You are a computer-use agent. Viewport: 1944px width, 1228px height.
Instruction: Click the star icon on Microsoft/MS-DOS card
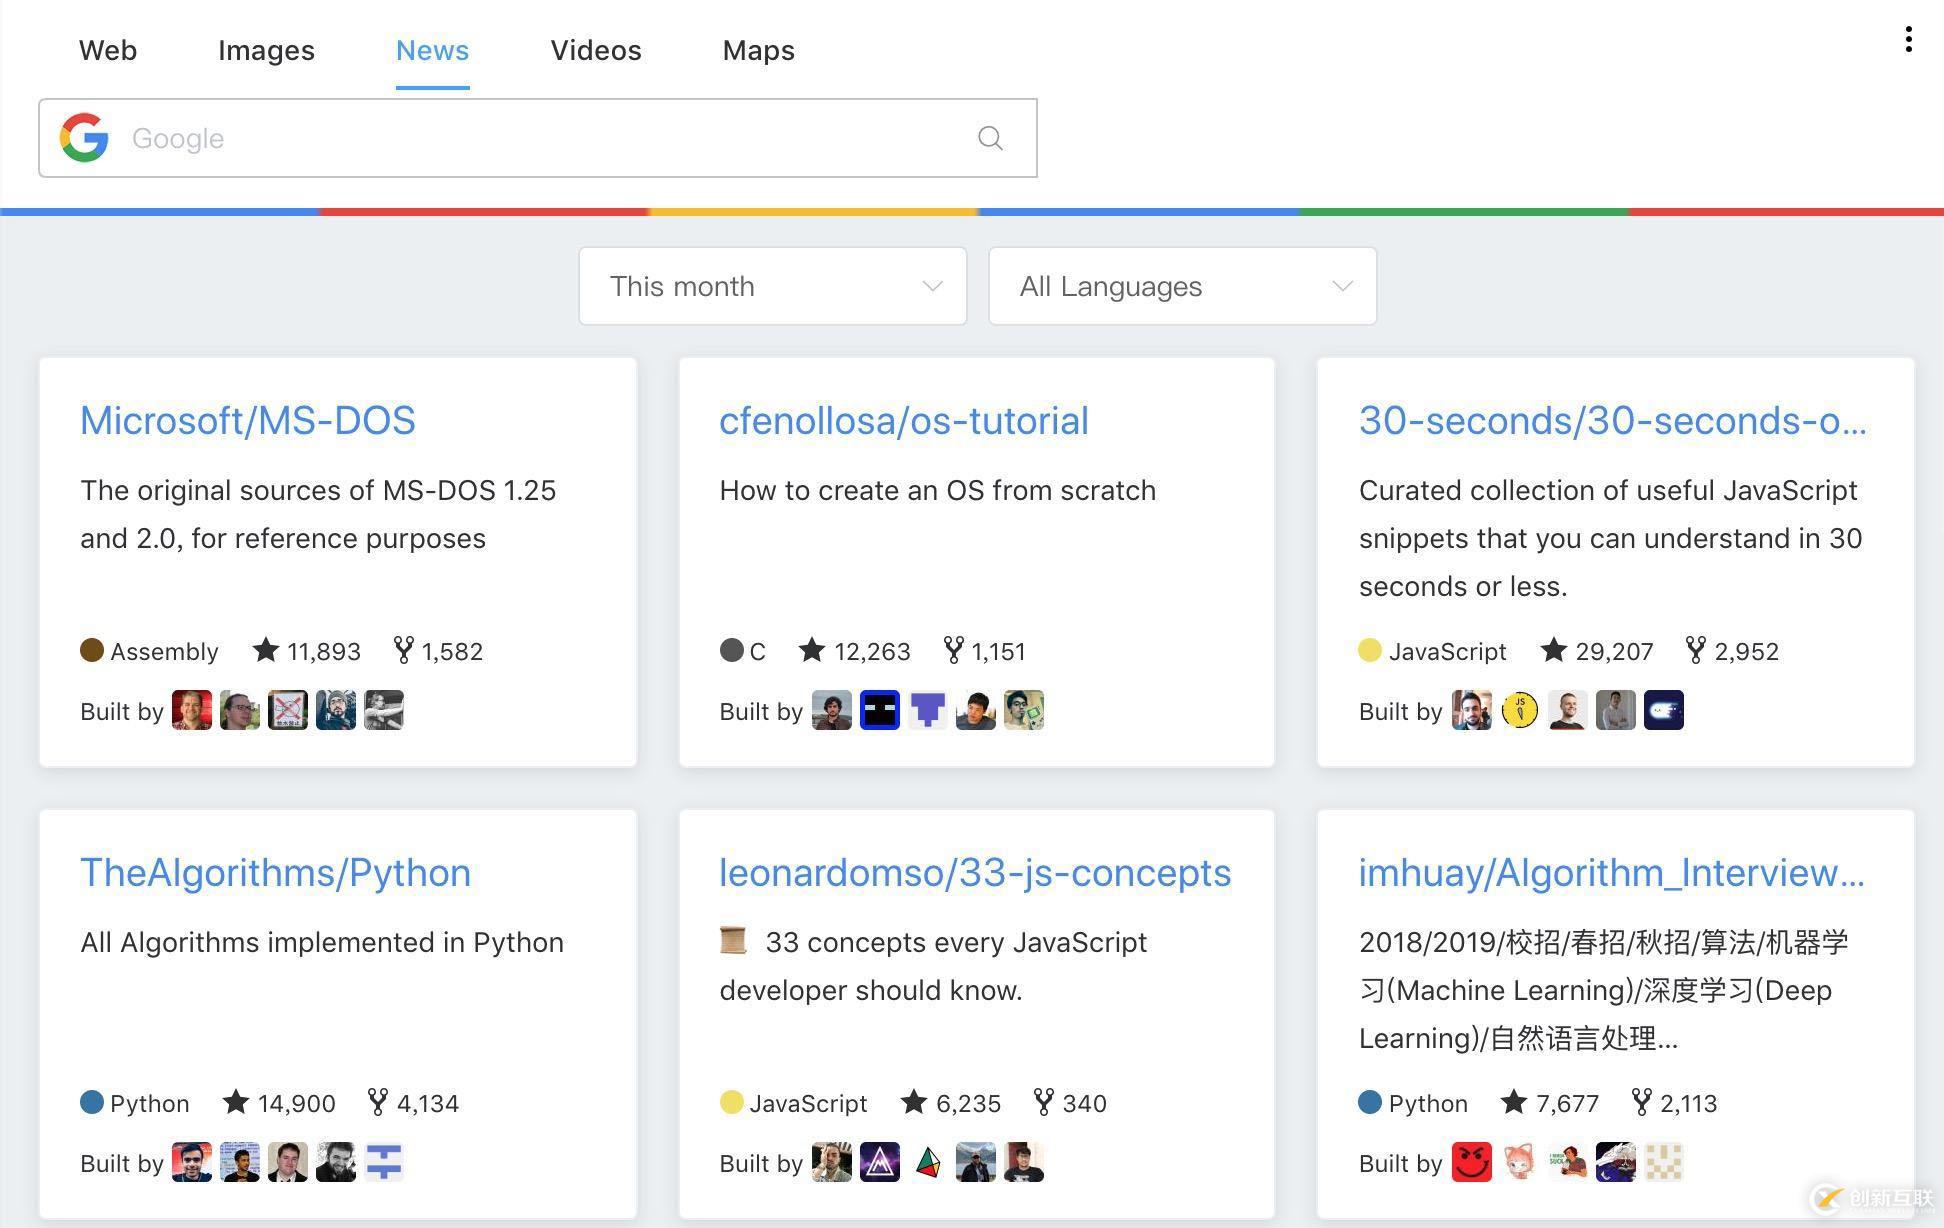(266, 651)
